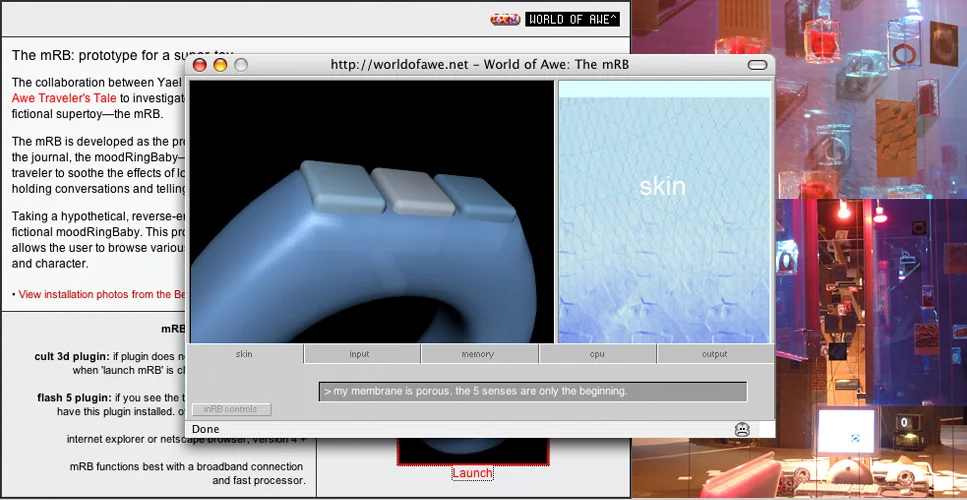Click the 'Done' status bar text
967x500 pixels.
point(205,429)
